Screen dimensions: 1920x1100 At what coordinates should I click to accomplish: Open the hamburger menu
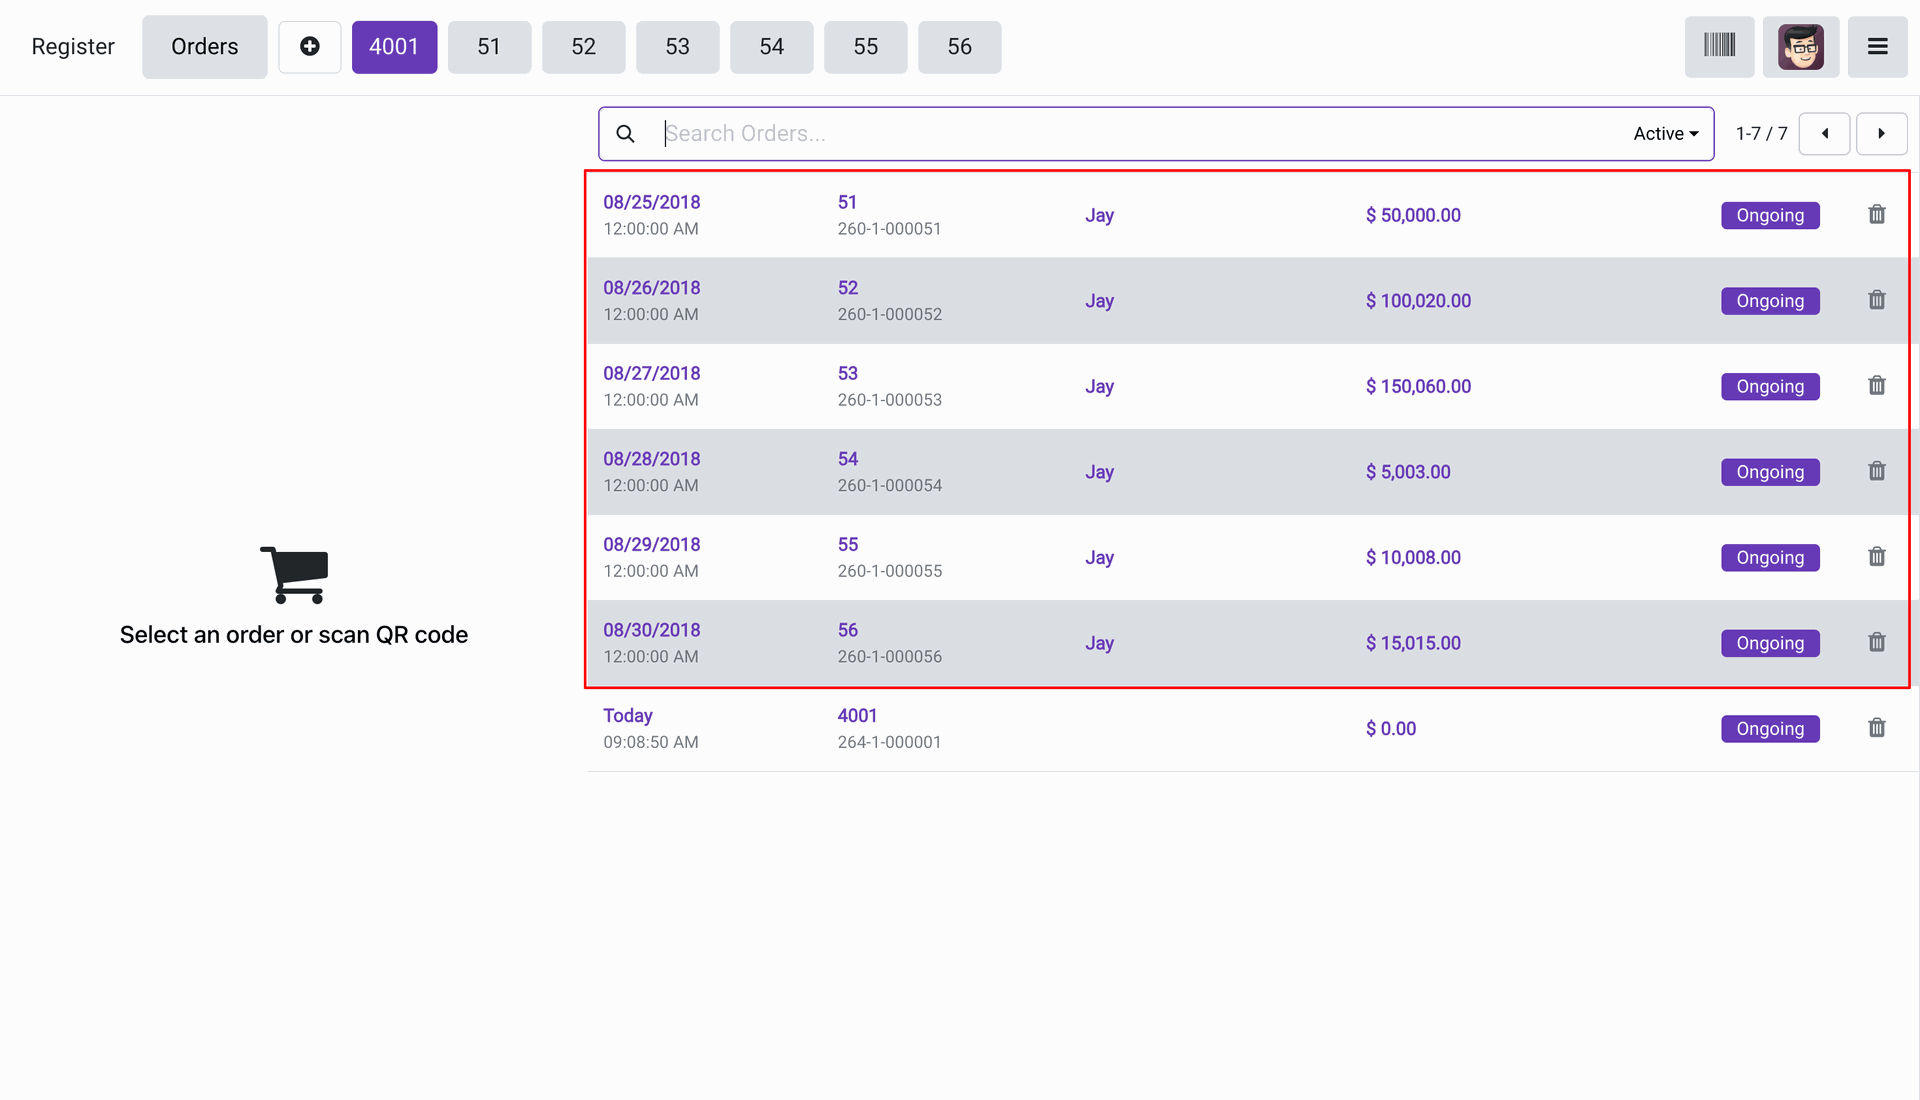1878,46
